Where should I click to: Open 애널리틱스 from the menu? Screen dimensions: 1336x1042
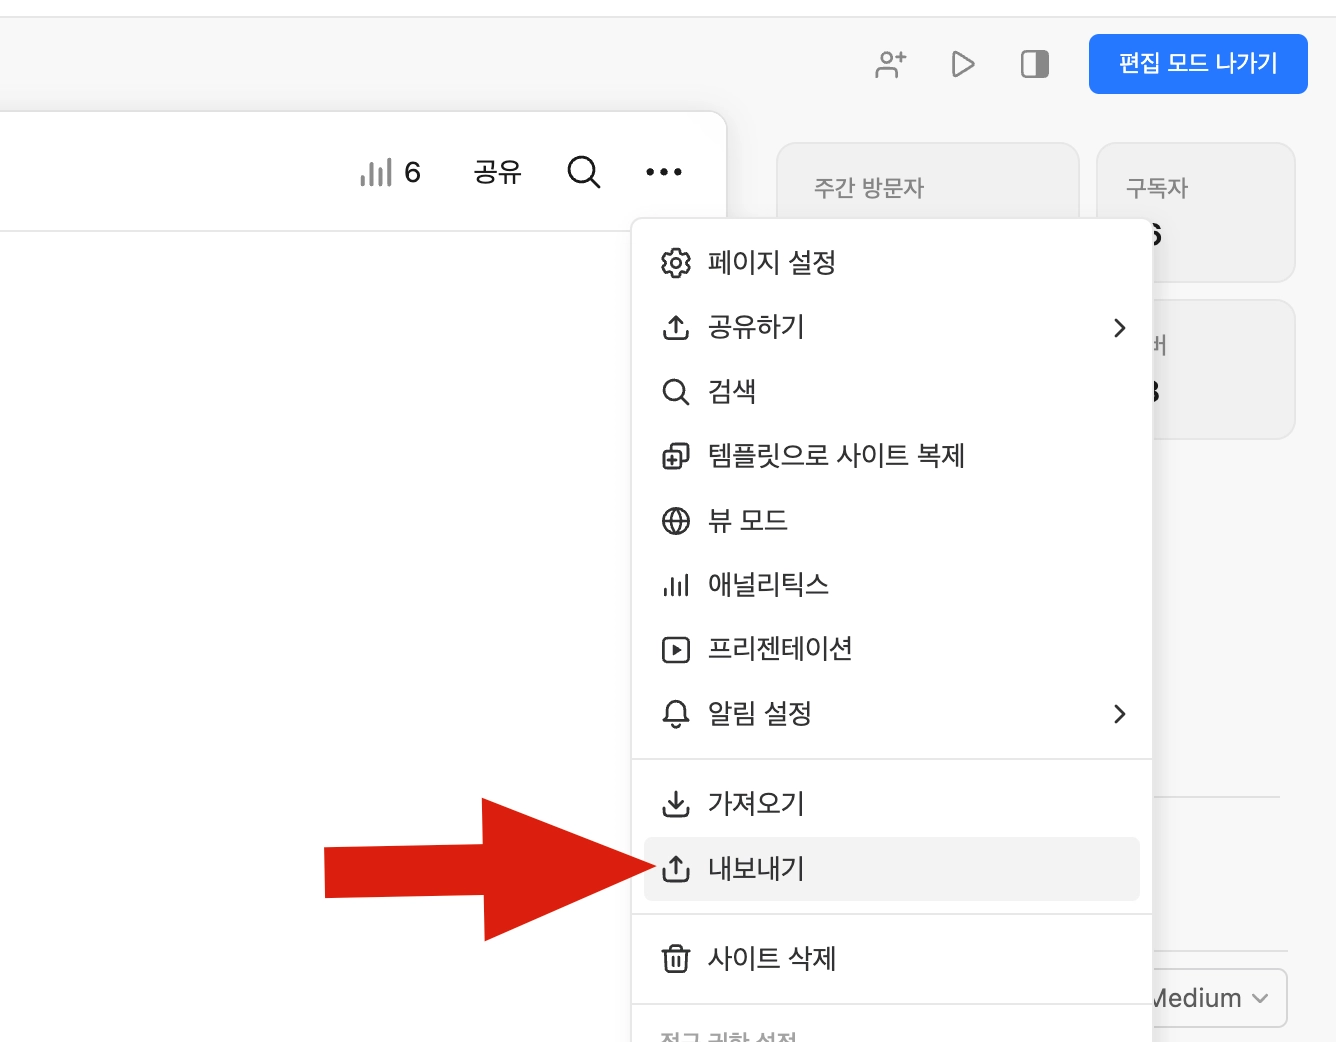coord(768,585)
